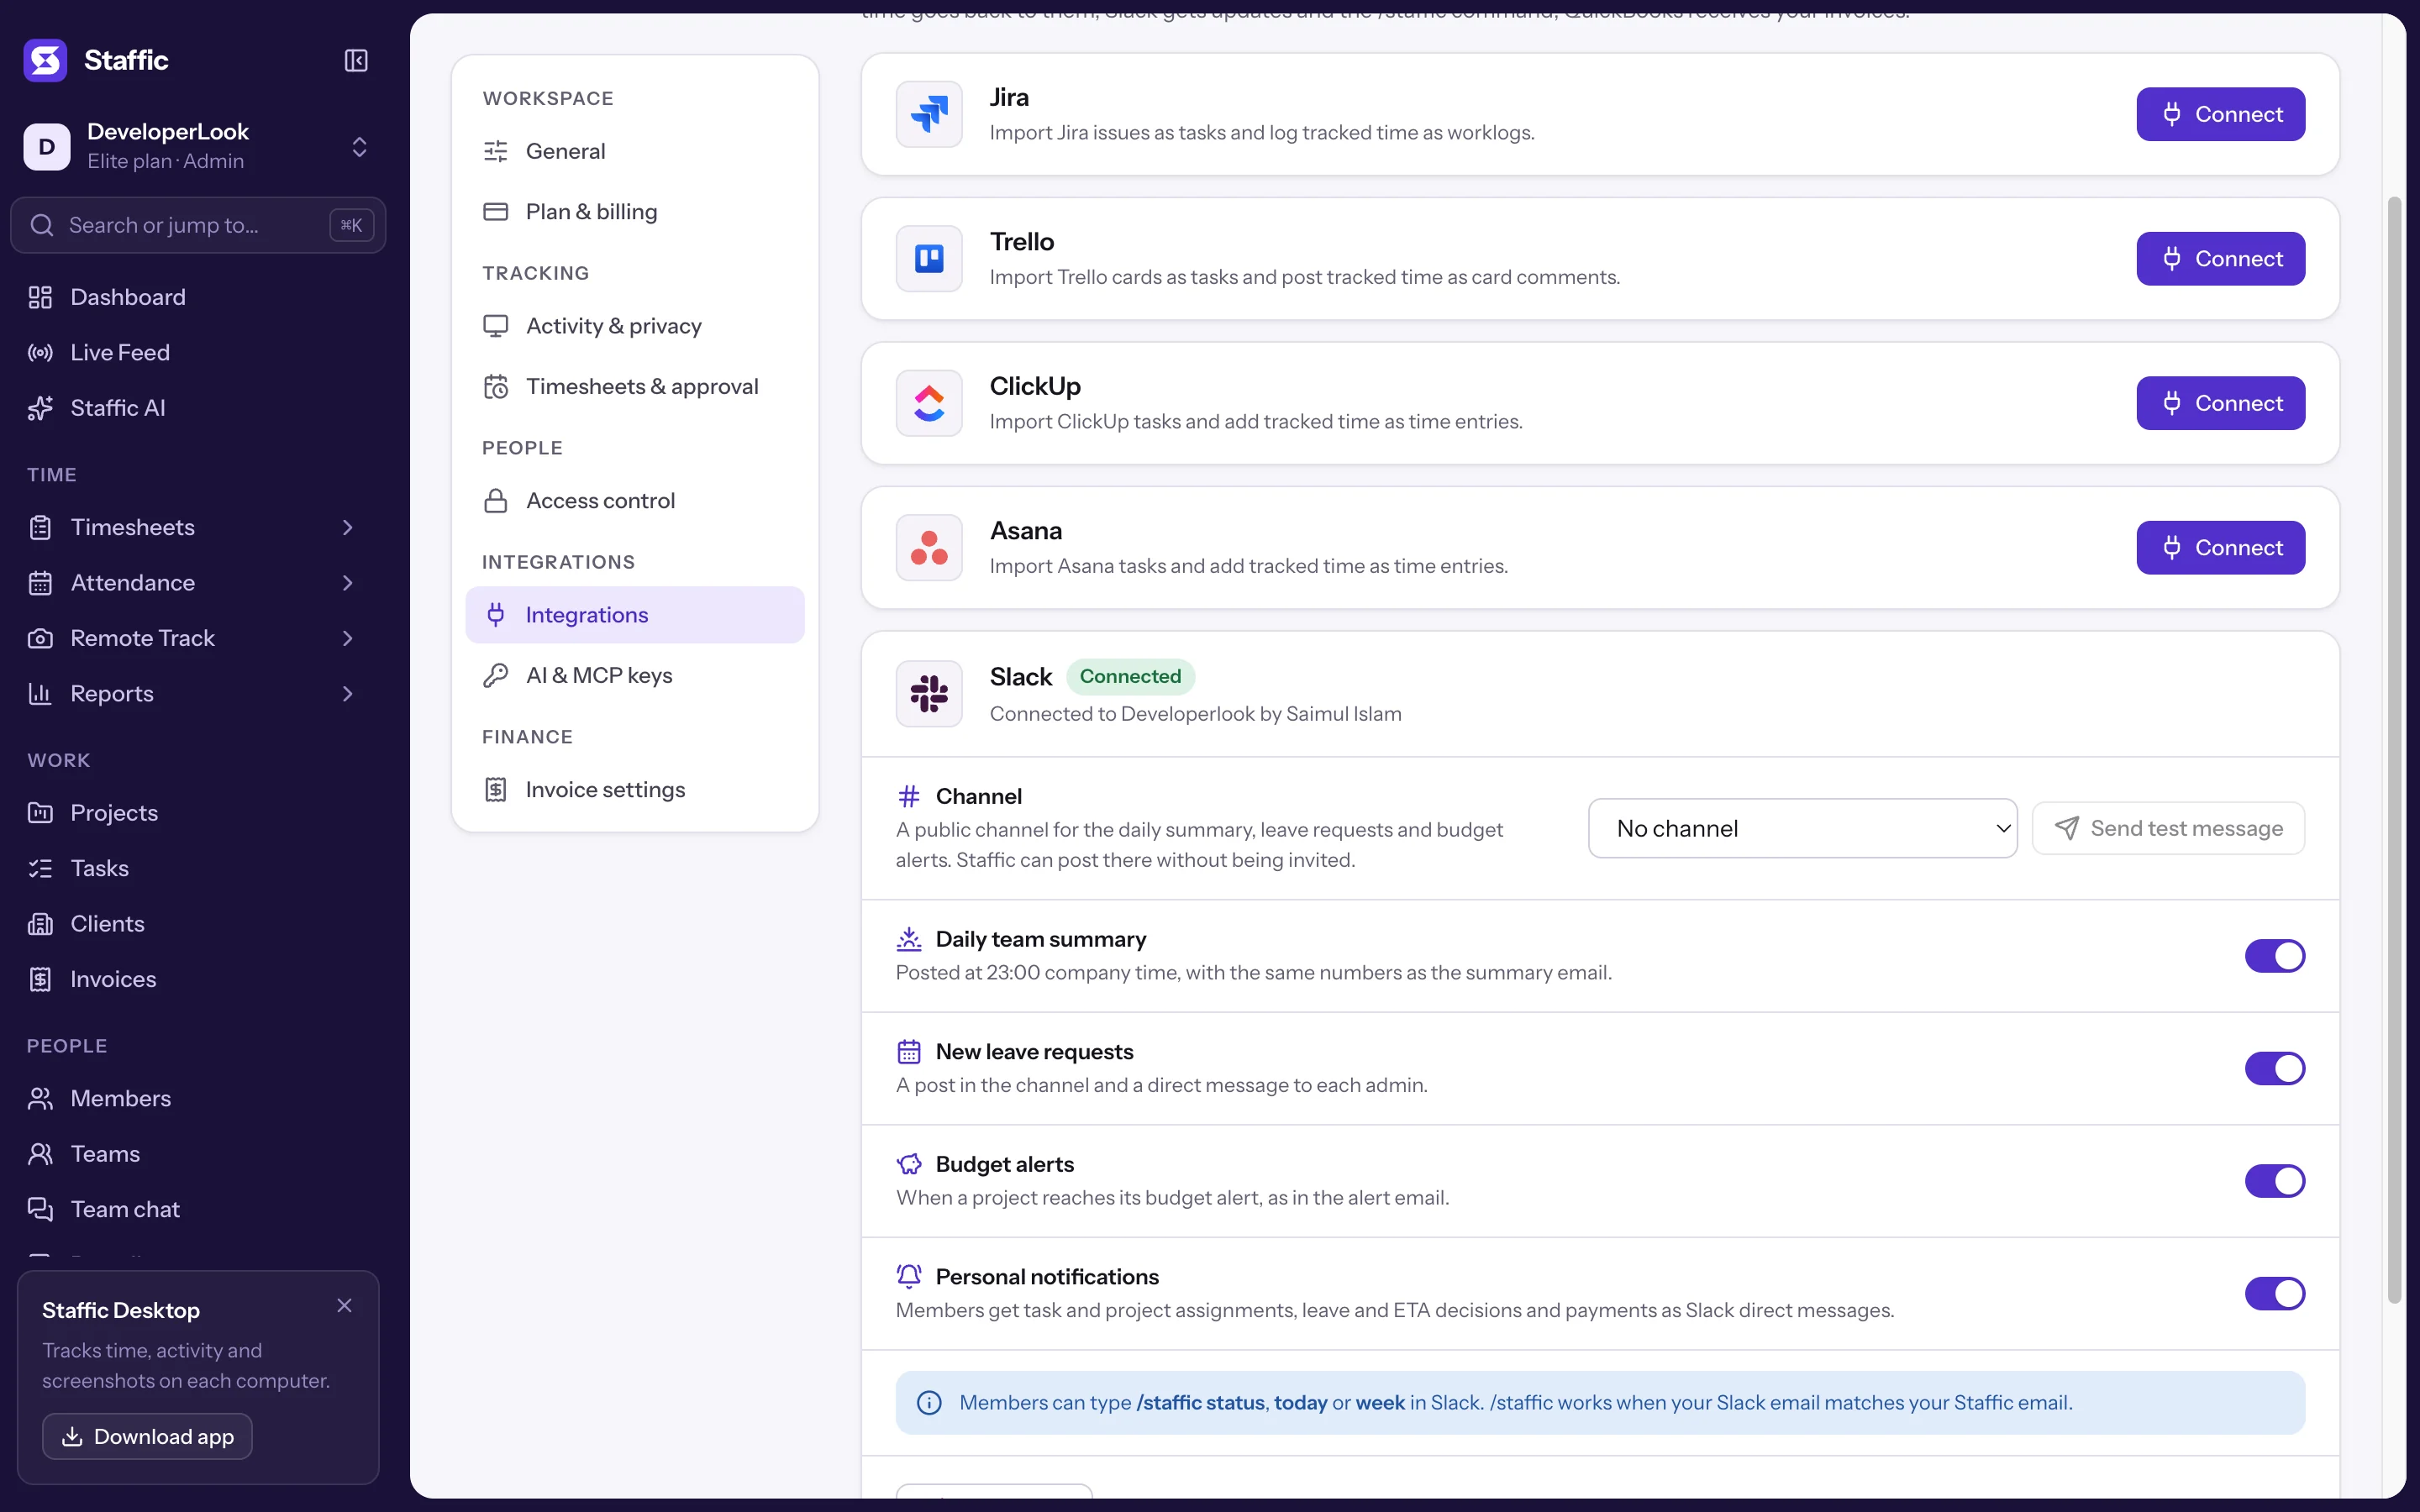This screenshot has height=1512, width=2420.
Task: Open Timesheets & approval settings
Action: point(634,386)
